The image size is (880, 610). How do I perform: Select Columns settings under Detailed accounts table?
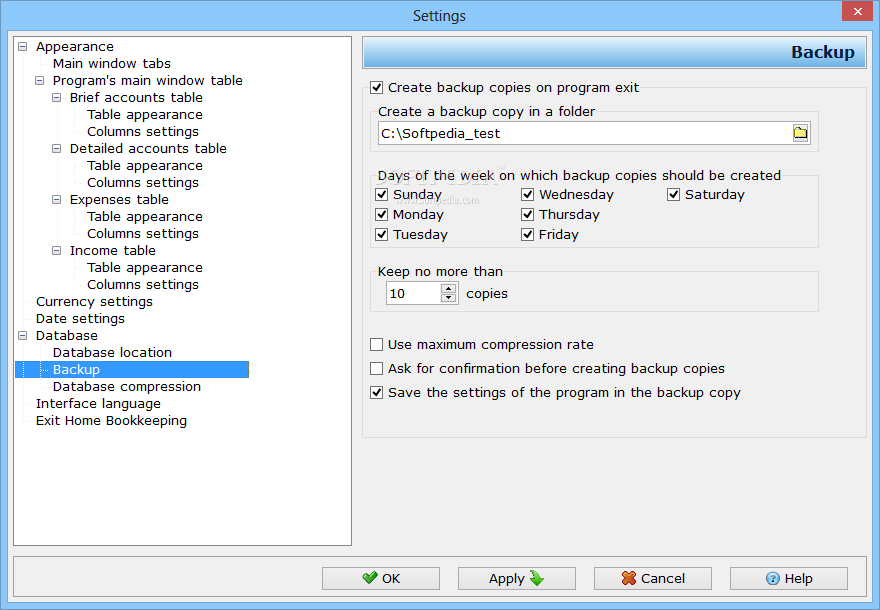coord(143,182)
